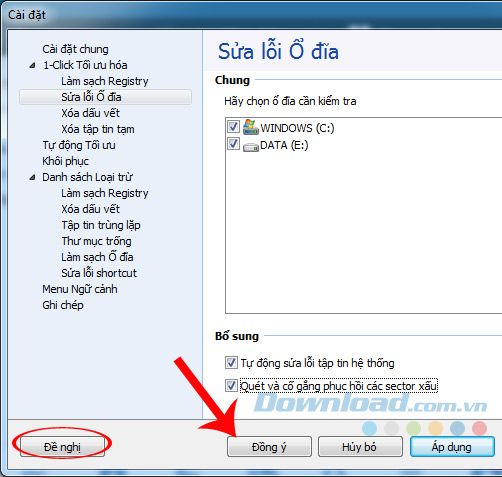Uncheck the WINDOWS (C:) drive checkbox
Screen dimensions: 502x477
point(233,127)
